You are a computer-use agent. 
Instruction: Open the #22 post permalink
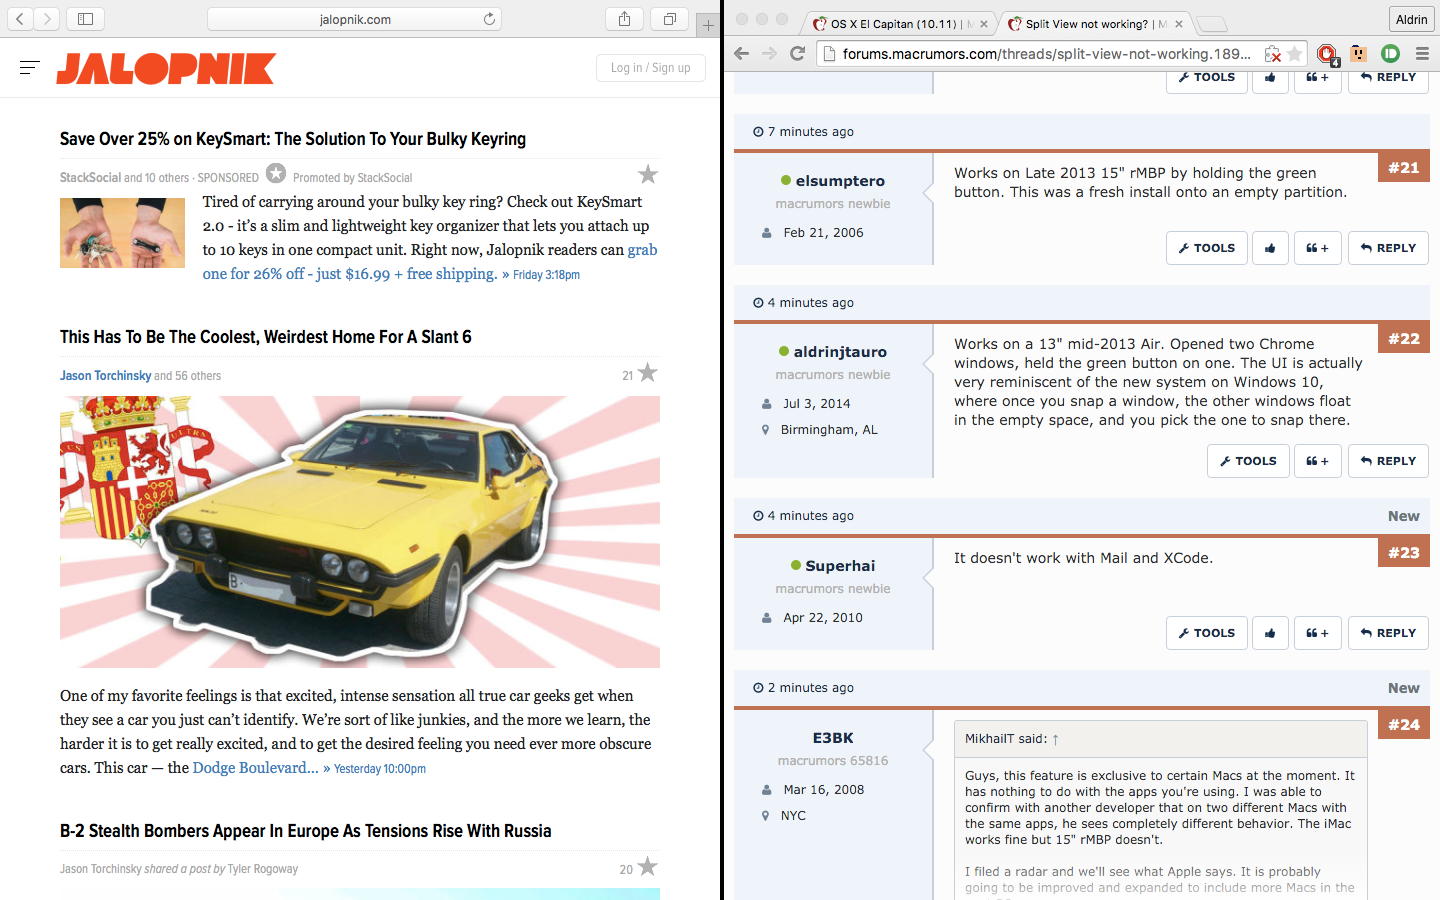click(x=1403, y=339)
